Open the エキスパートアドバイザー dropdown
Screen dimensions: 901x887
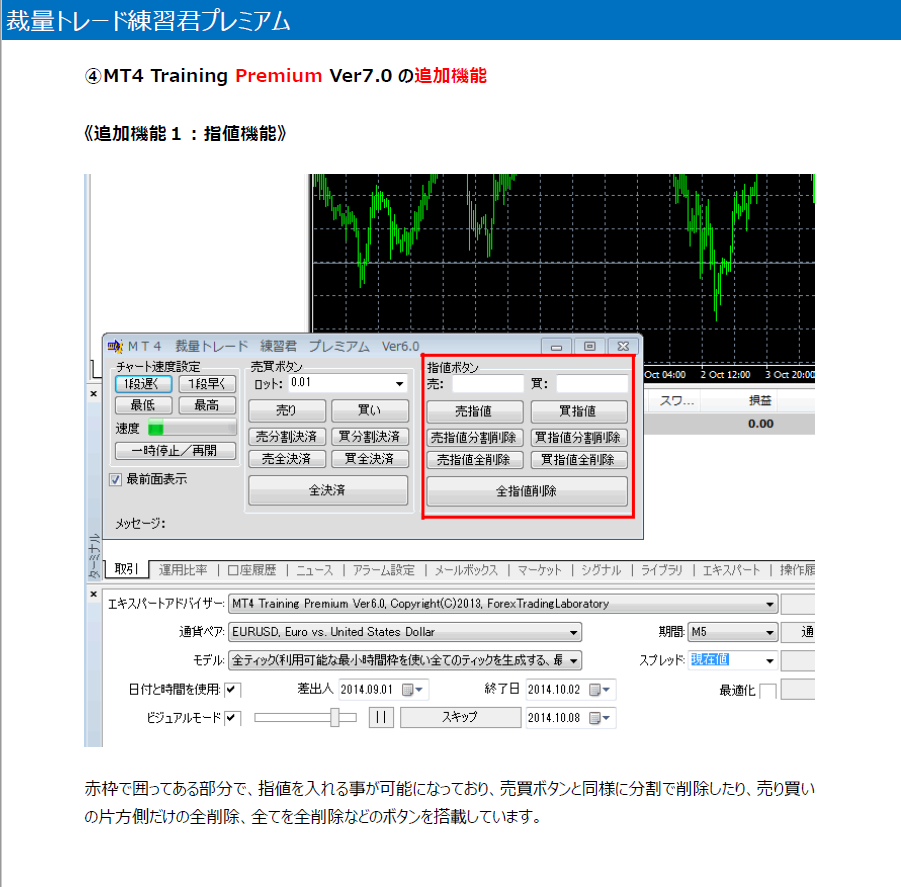pos(503,604)
